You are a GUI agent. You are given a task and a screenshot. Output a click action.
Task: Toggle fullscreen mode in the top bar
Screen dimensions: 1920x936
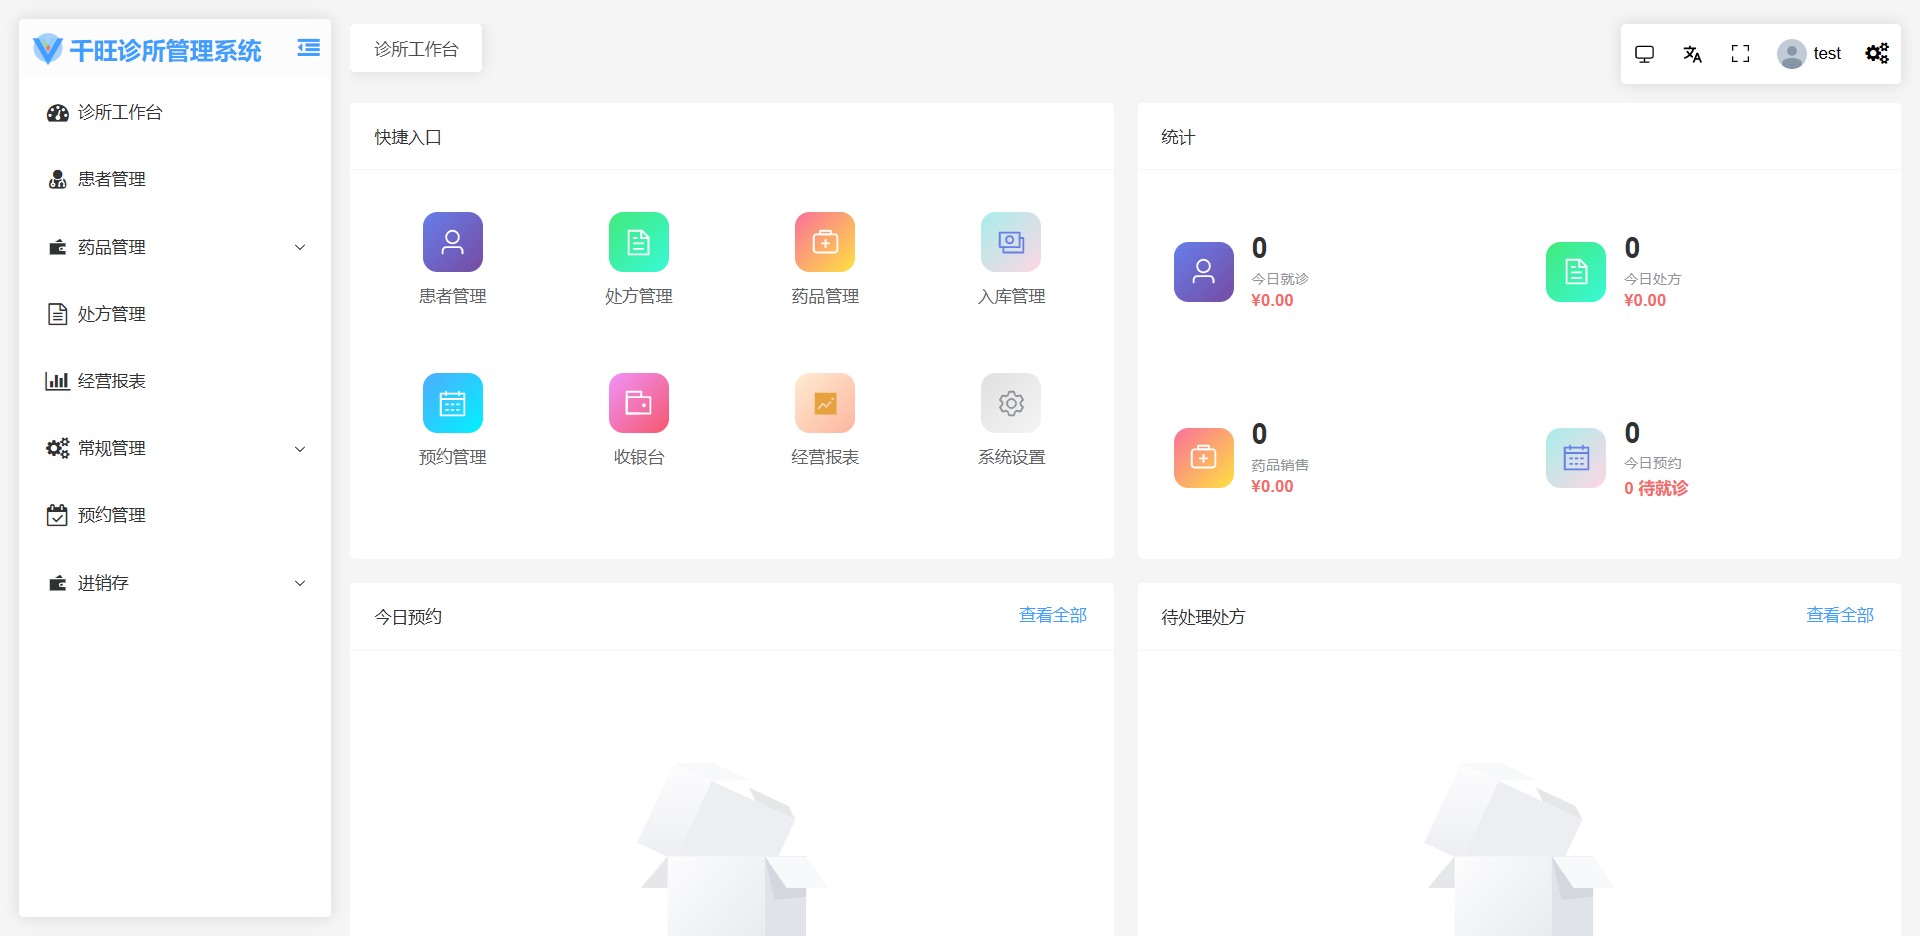tap(1740, 54)
